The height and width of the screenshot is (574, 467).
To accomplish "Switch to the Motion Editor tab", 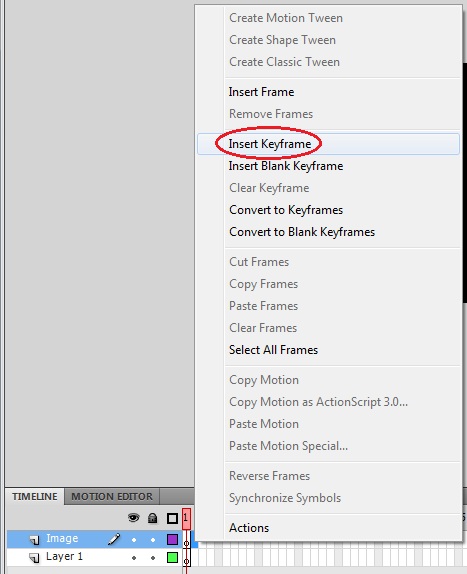I will [x=112, y=496].
